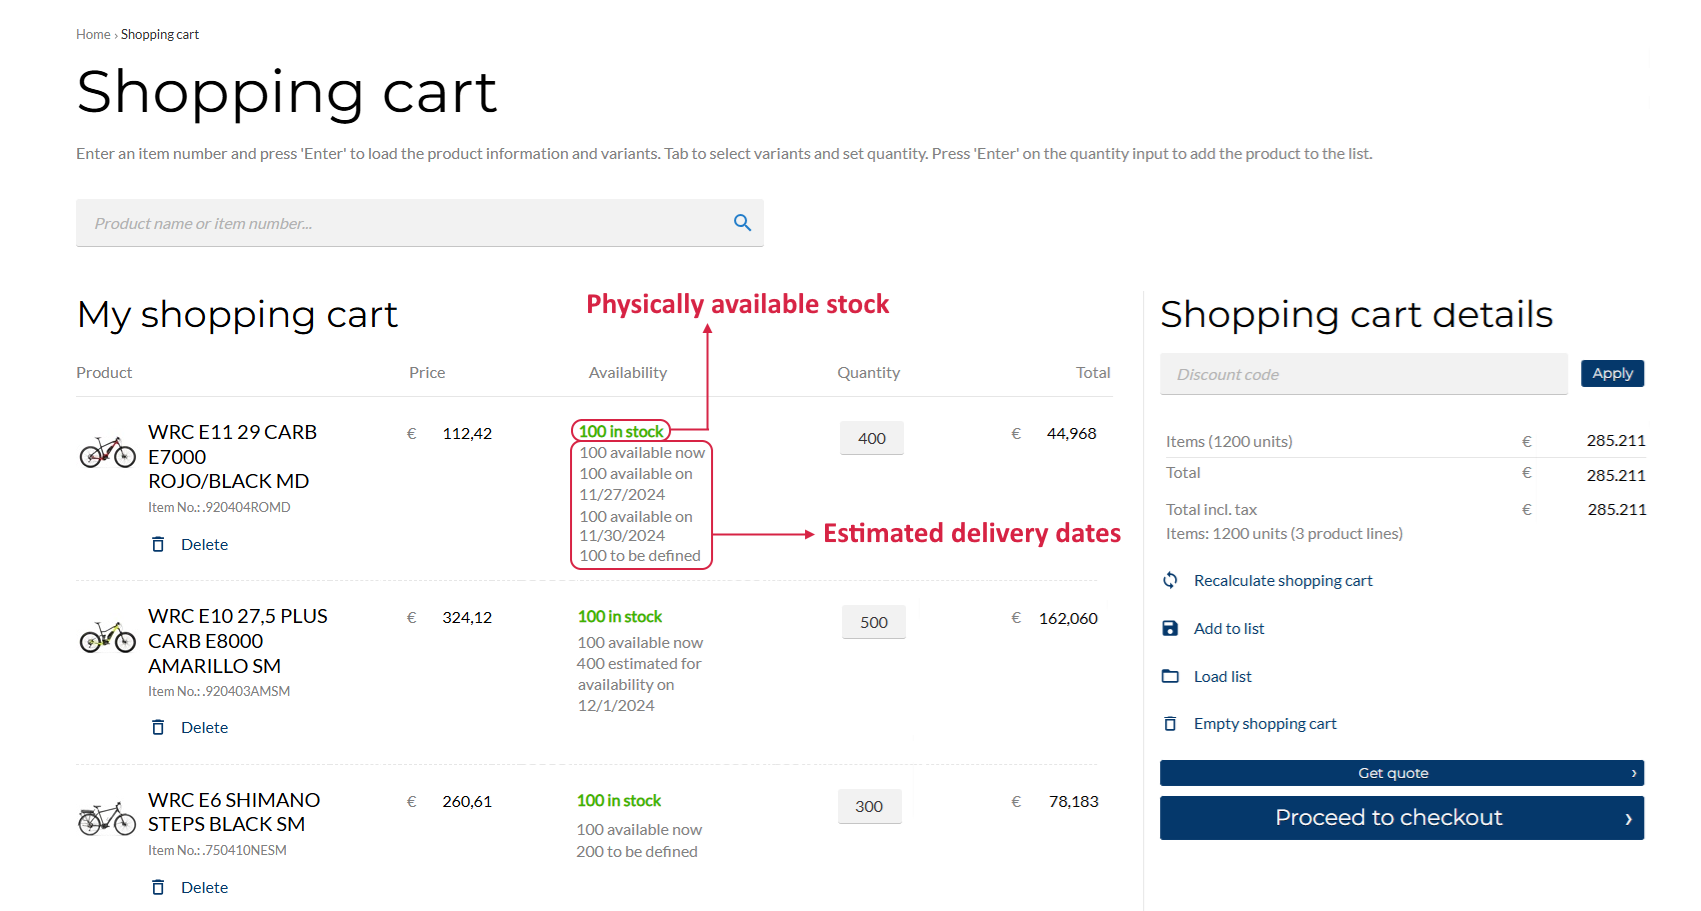
Task: Open the Home breadcrumb link
Action: tap(93, 34)
